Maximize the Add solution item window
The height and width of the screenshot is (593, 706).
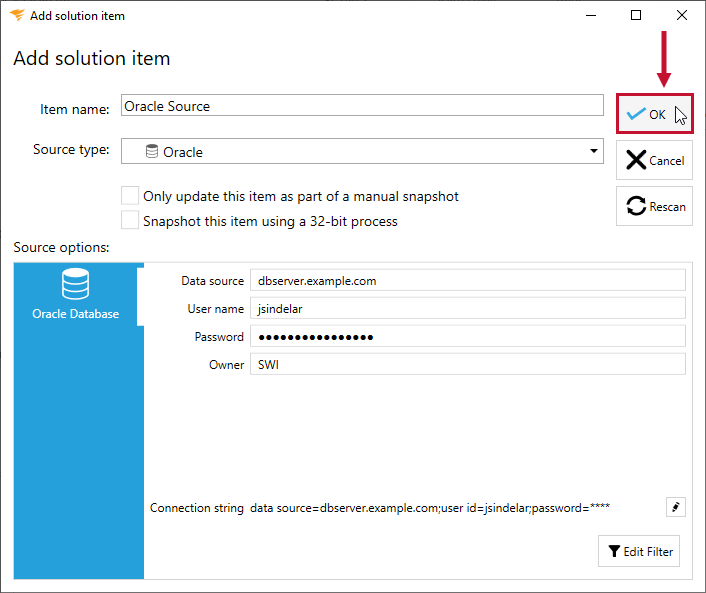[x=636, y=15]
